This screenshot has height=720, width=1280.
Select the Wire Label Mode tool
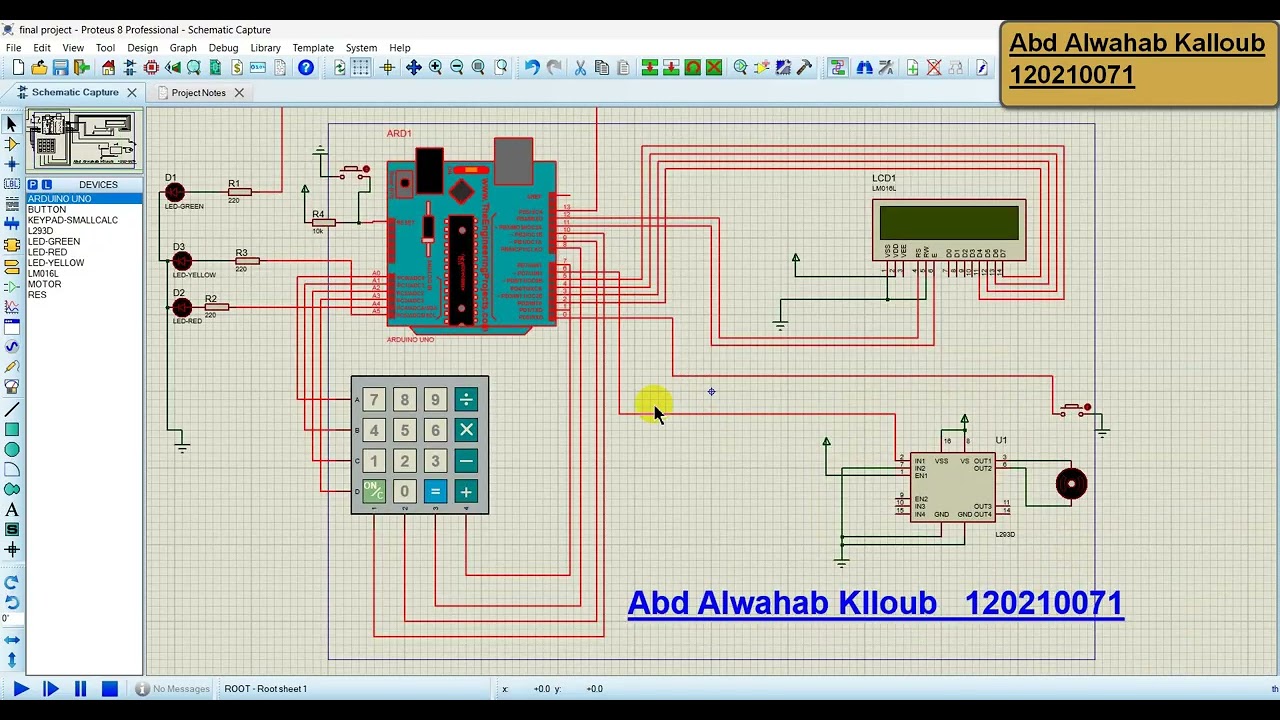pyautogui.click(x=12, y=184)
